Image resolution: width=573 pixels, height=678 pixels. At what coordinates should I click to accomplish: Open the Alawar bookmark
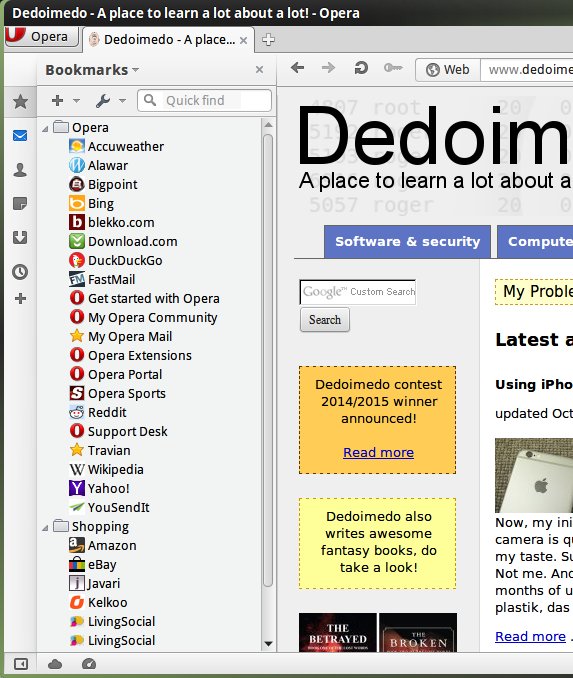pyautogui.click(x=99, y=166)
